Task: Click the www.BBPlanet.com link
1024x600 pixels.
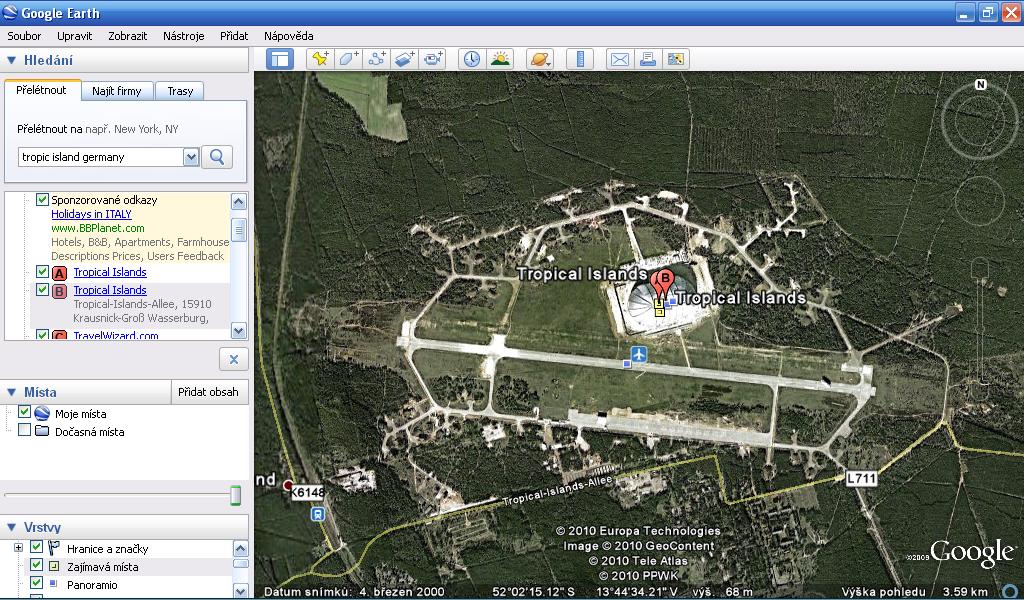Action: pyautogui.click(x=98, y=228)
